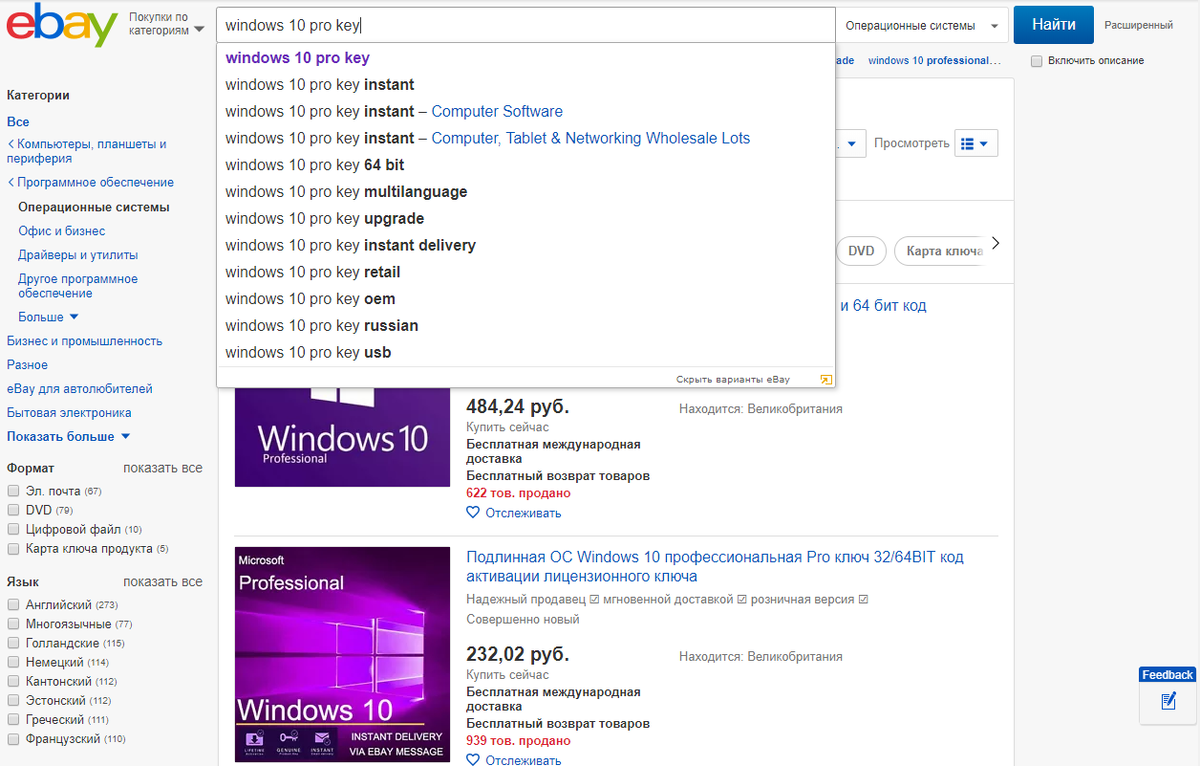Open the partially hidden sort dropdown arrow

pyautogui.click(x=850, y=144)
